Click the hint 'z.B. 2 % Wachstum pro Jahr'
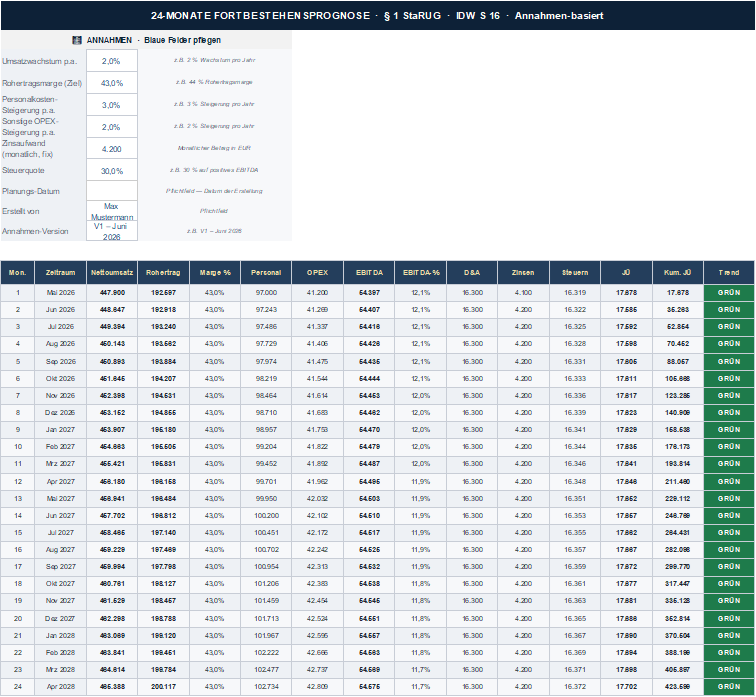Viewport: 756px width, 697px height. 214,60
